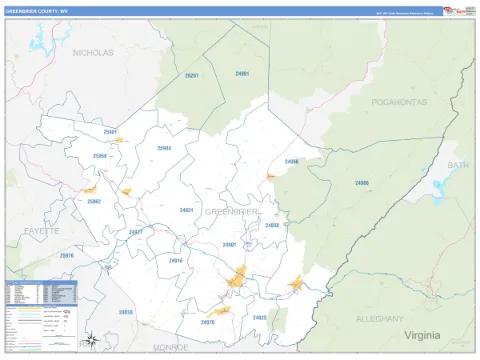Click the MONROE county label

pyautogui.click(x=170, y=347)
